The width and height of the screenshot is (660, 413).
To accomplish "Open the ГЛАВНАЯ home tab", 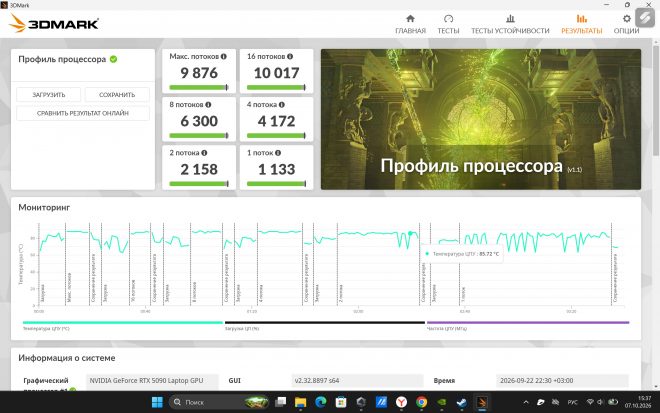I will pos(410,24).
